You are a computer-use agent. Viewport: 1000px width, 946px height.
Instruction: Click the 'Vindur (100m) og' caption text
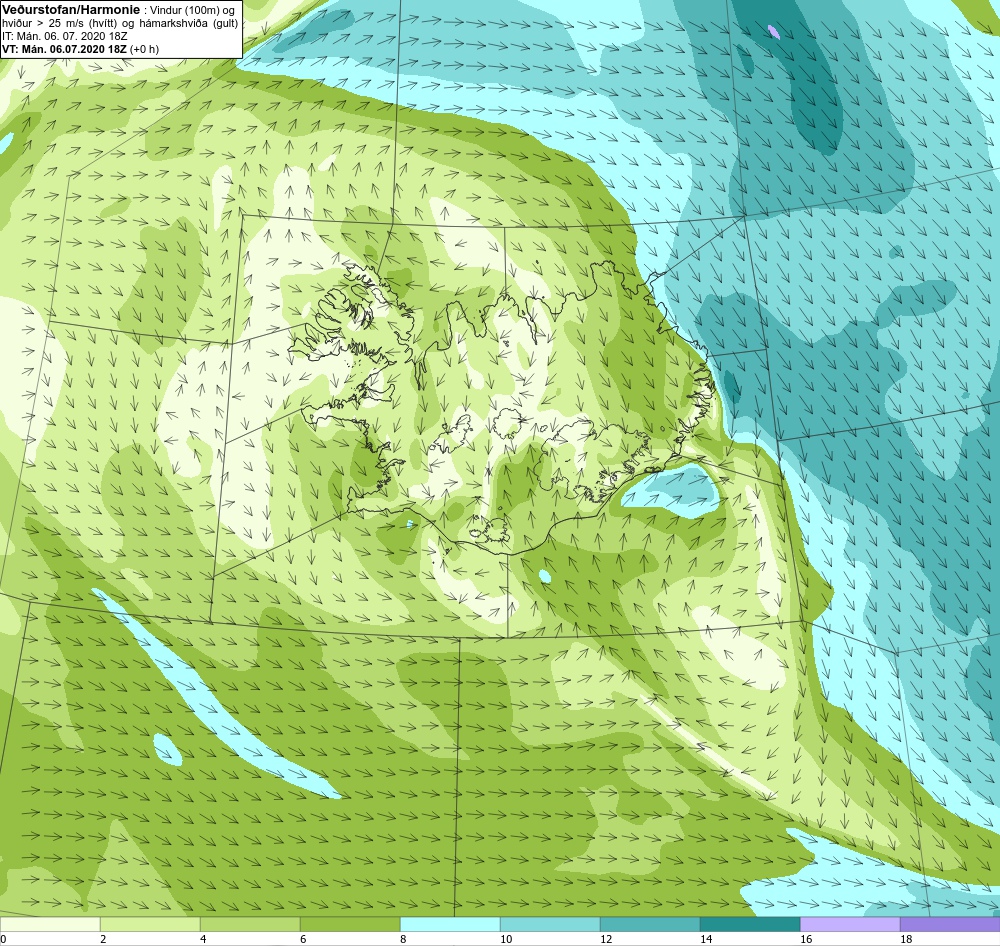click(x=191, y=11)
